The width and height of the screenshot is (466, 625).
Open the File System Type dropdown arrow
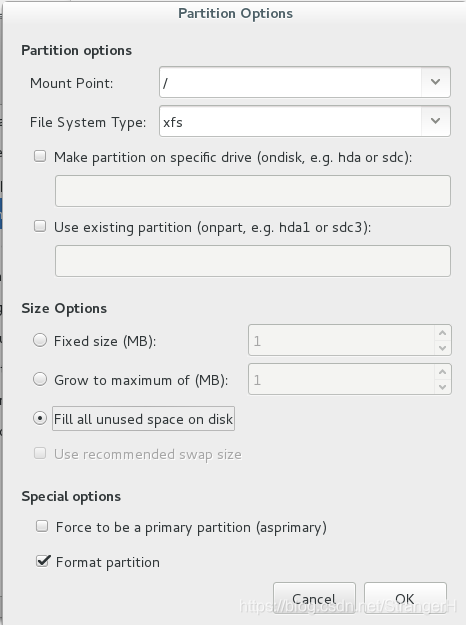pyautogui.click(x=435, y=121)
